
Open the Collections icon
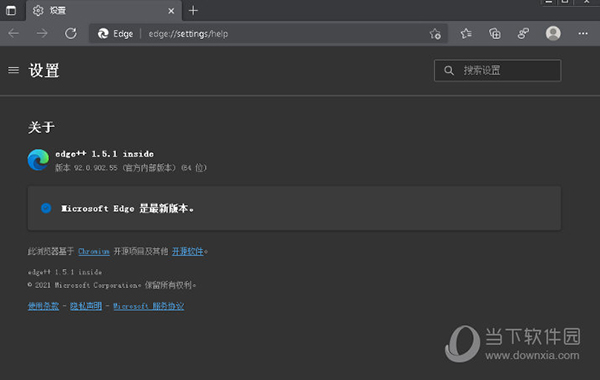tap(495, 34)
